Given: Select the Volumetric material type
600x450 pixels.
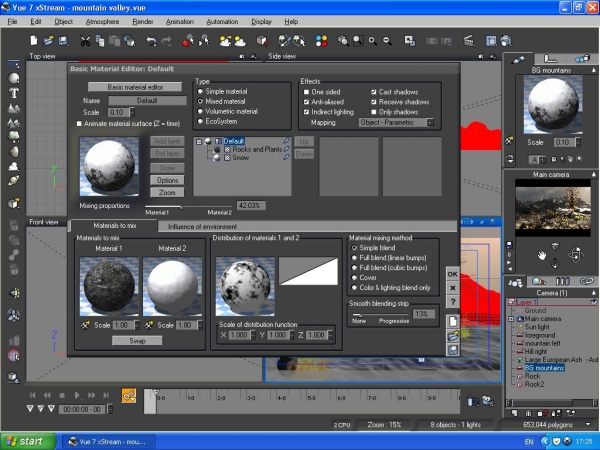Looking at the screenshot, I should pos(200,111).
